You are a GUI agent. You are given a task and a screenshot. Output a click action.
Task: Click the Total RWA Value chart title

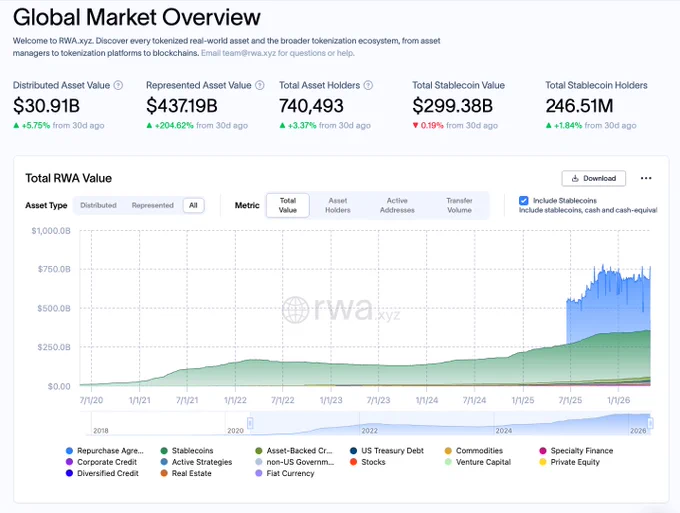point(69,178)
